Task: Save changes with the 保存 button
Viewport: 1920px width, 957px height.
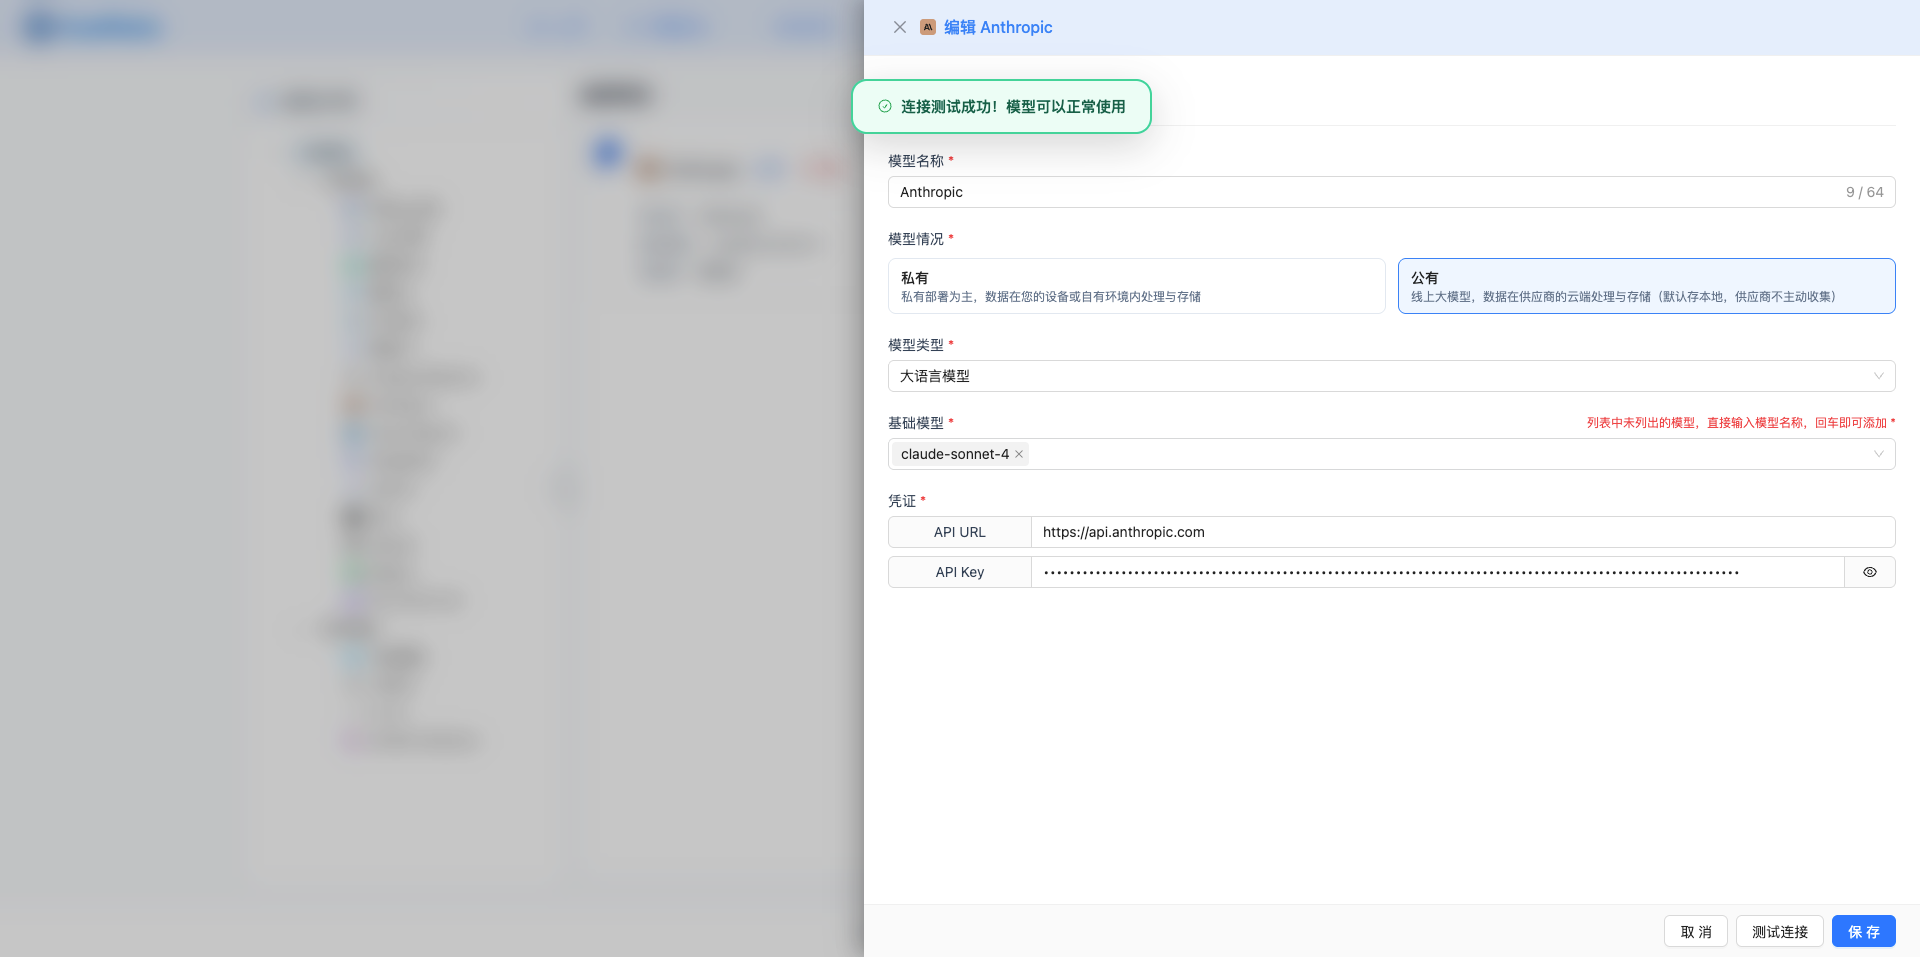Action: (1863, 931)
